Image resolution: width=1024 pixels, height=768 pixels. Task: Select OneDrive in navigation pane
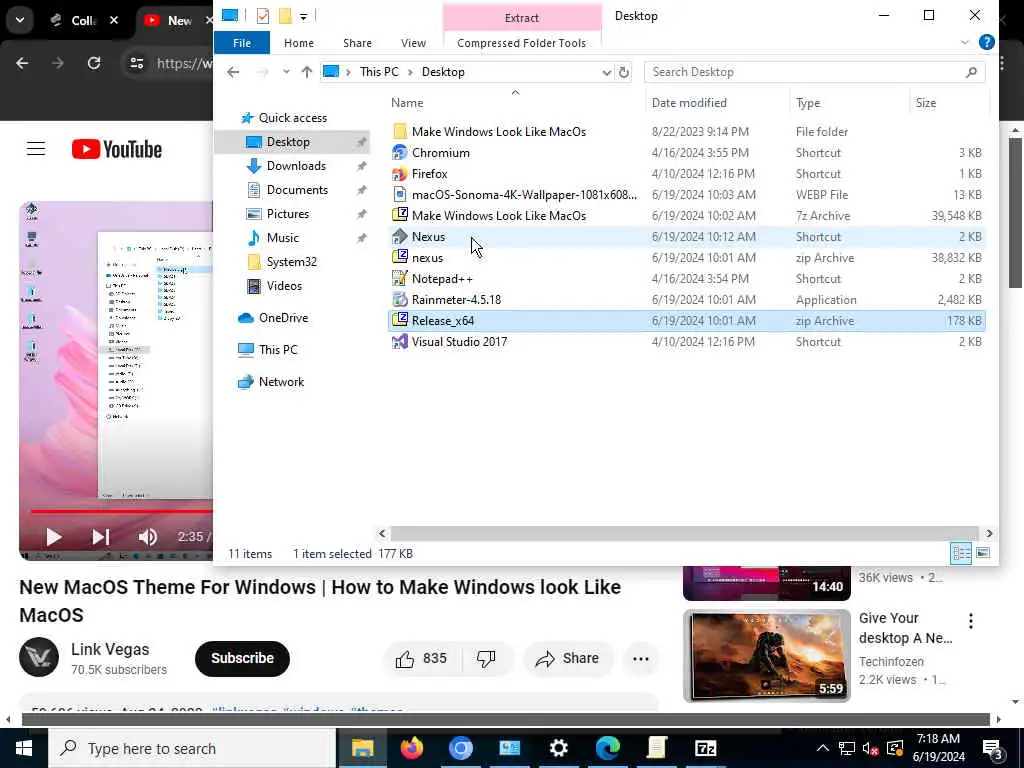pos(283,317)
